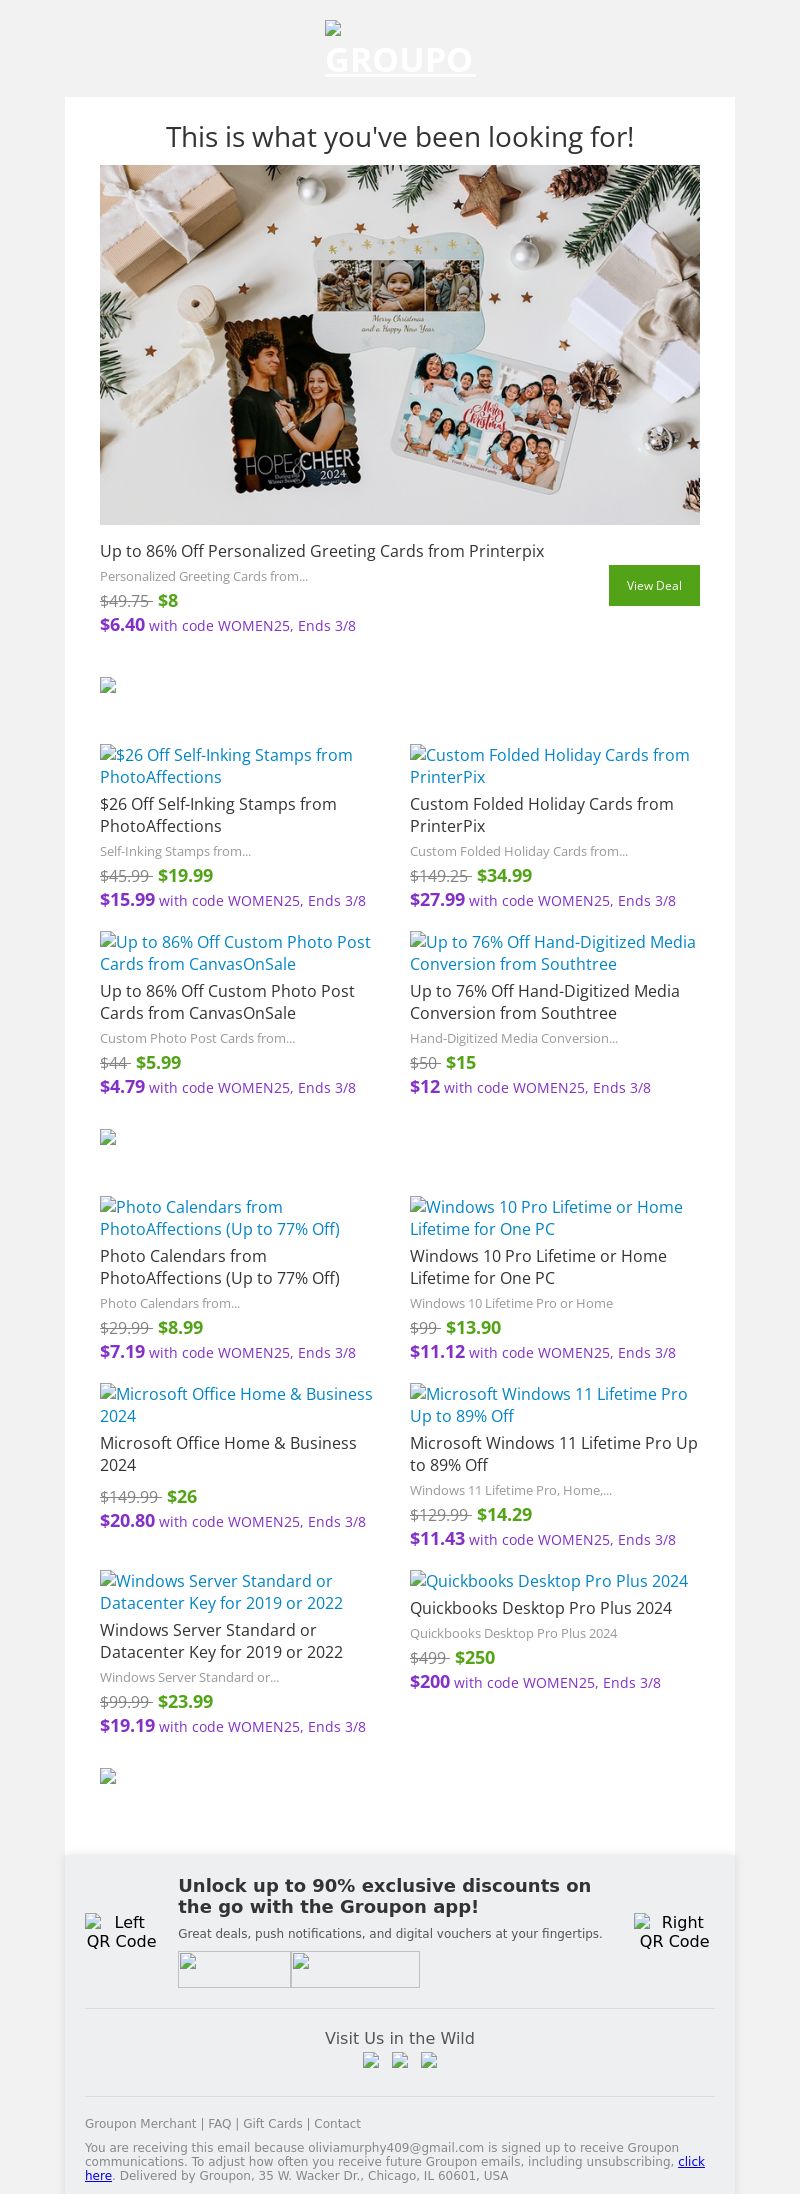
Task: Click the second app store badge
Action: tap(355, 1969)
